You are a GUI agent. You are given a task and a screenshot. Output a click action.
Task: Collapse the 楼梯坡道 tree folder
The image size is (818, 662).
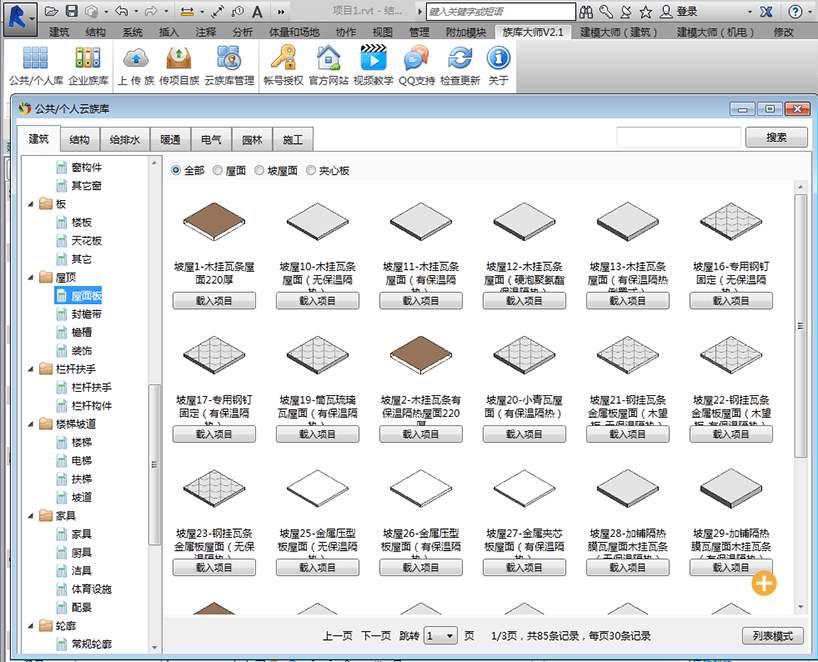pos(31,424)
